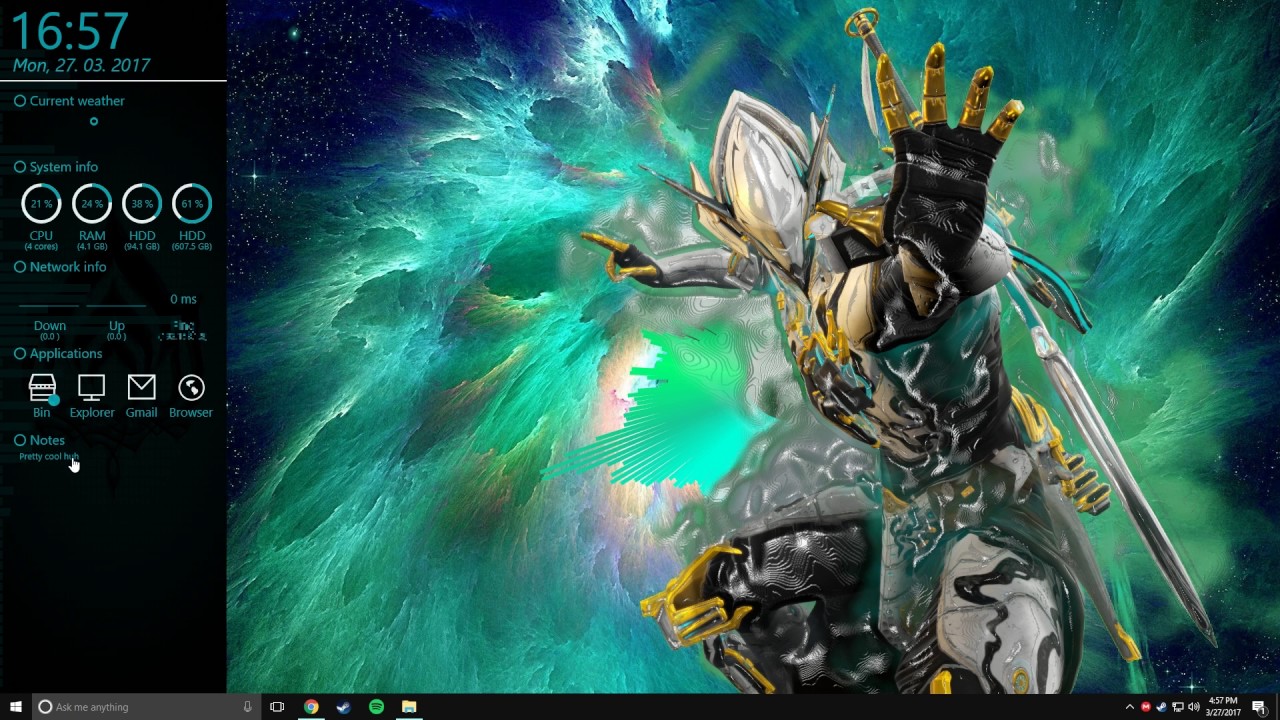
Task: Open Spotify from the taskbar
Action: (x=376, y=707)
